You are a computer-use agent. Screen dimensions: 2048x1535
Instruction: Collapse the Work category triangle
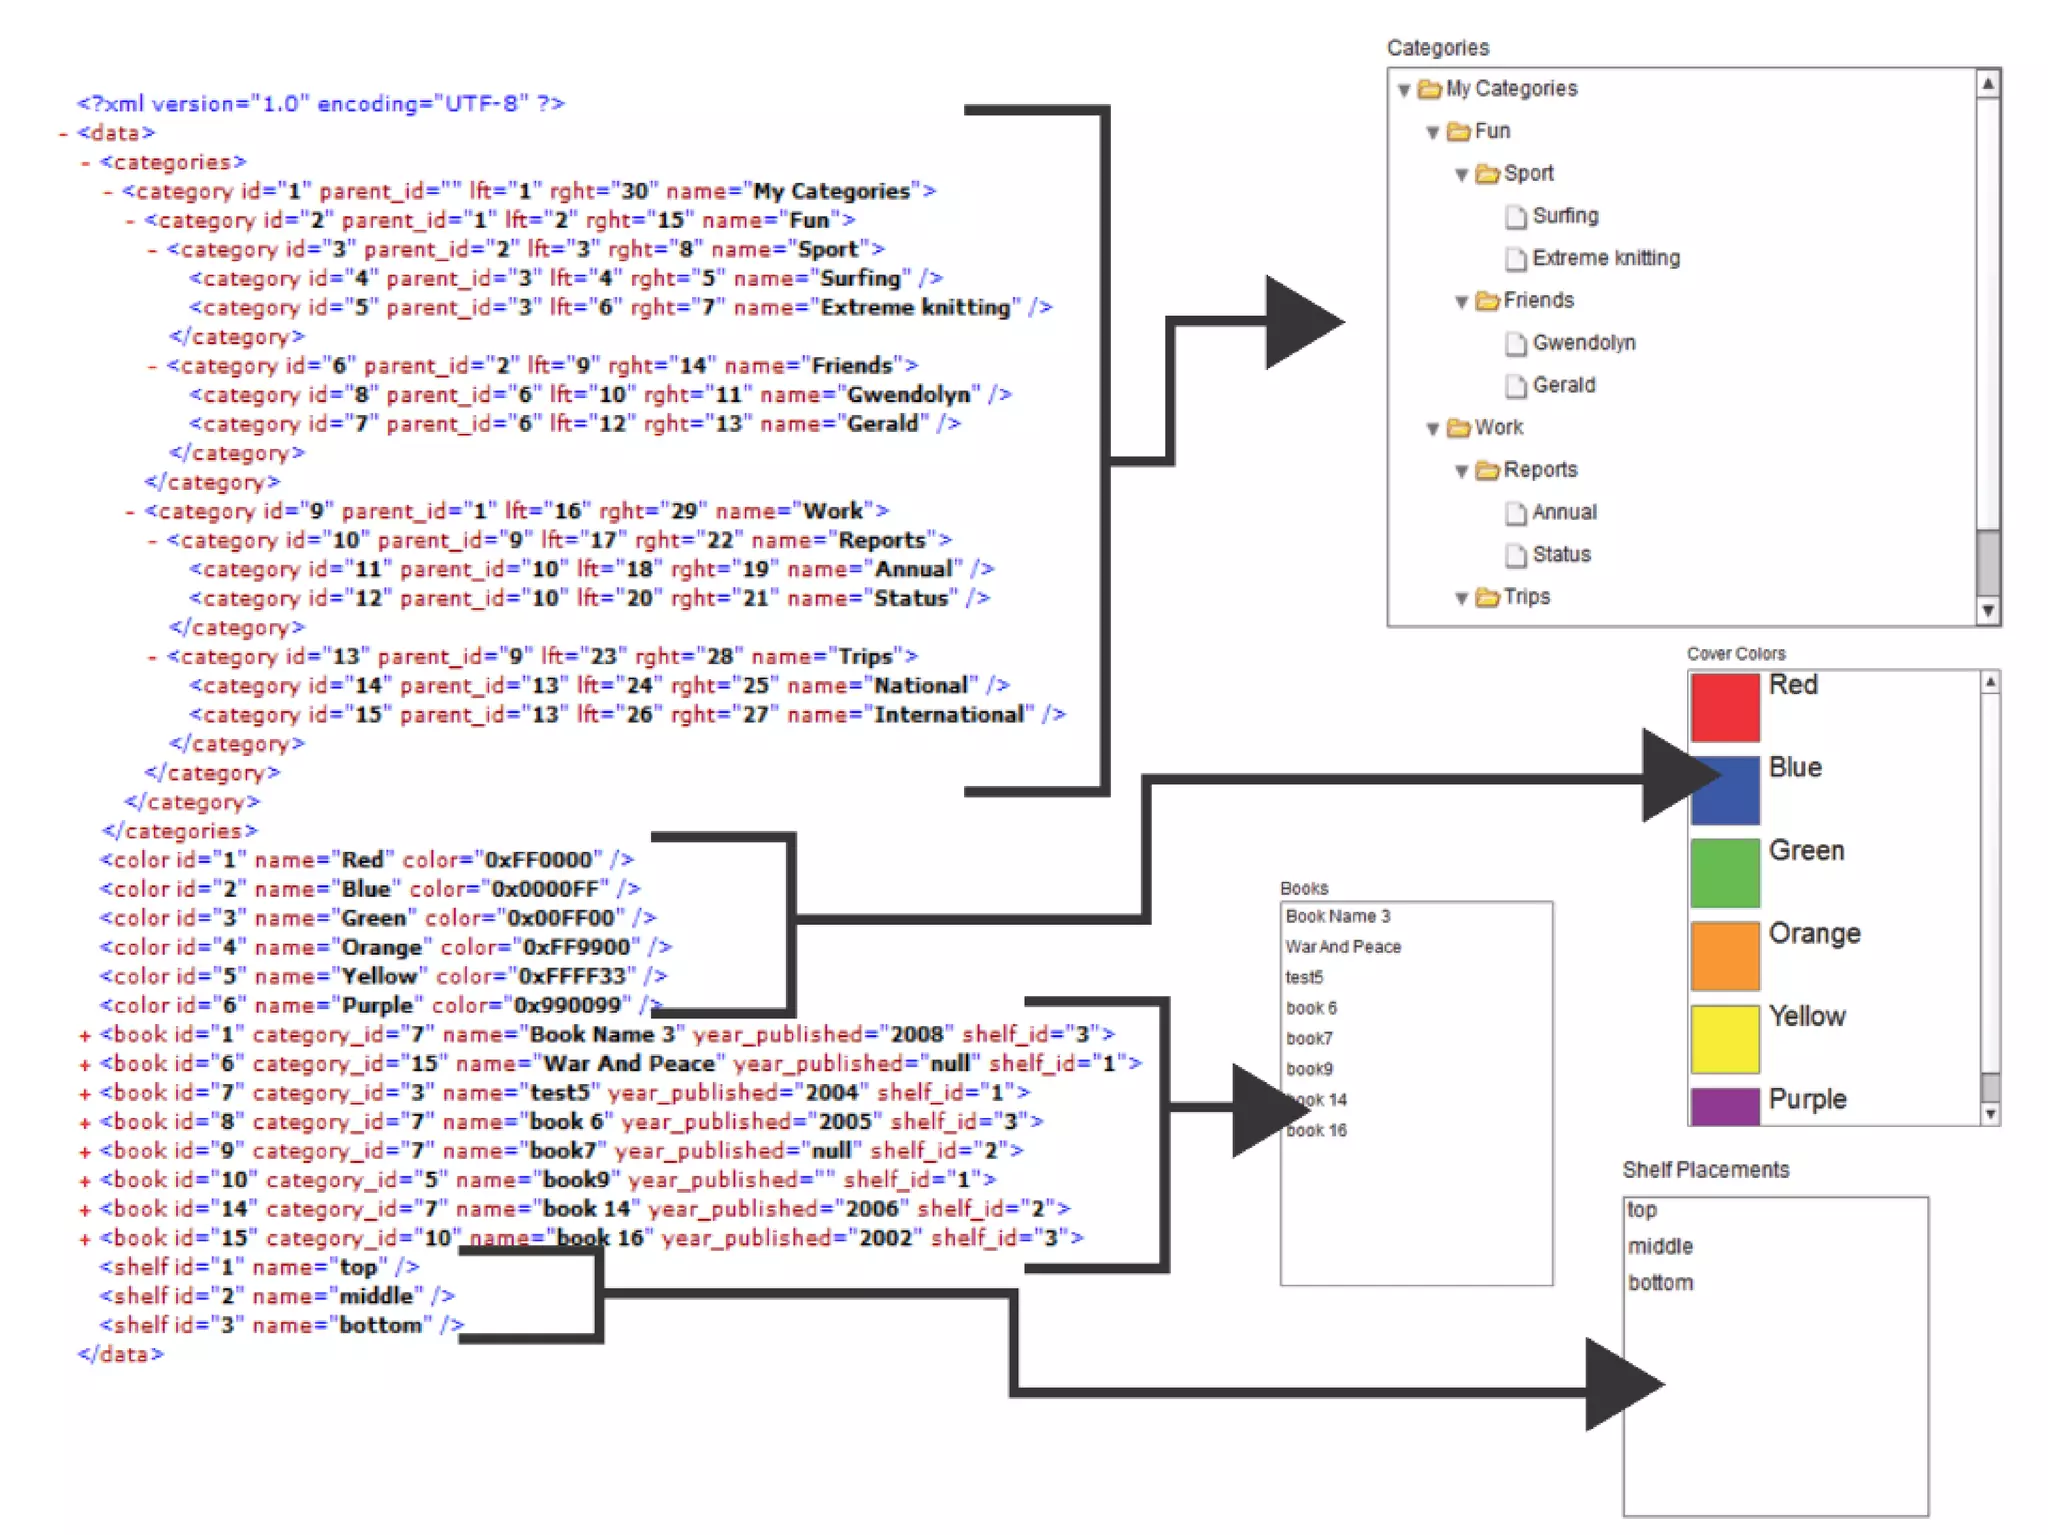[x=1432, y=429]
